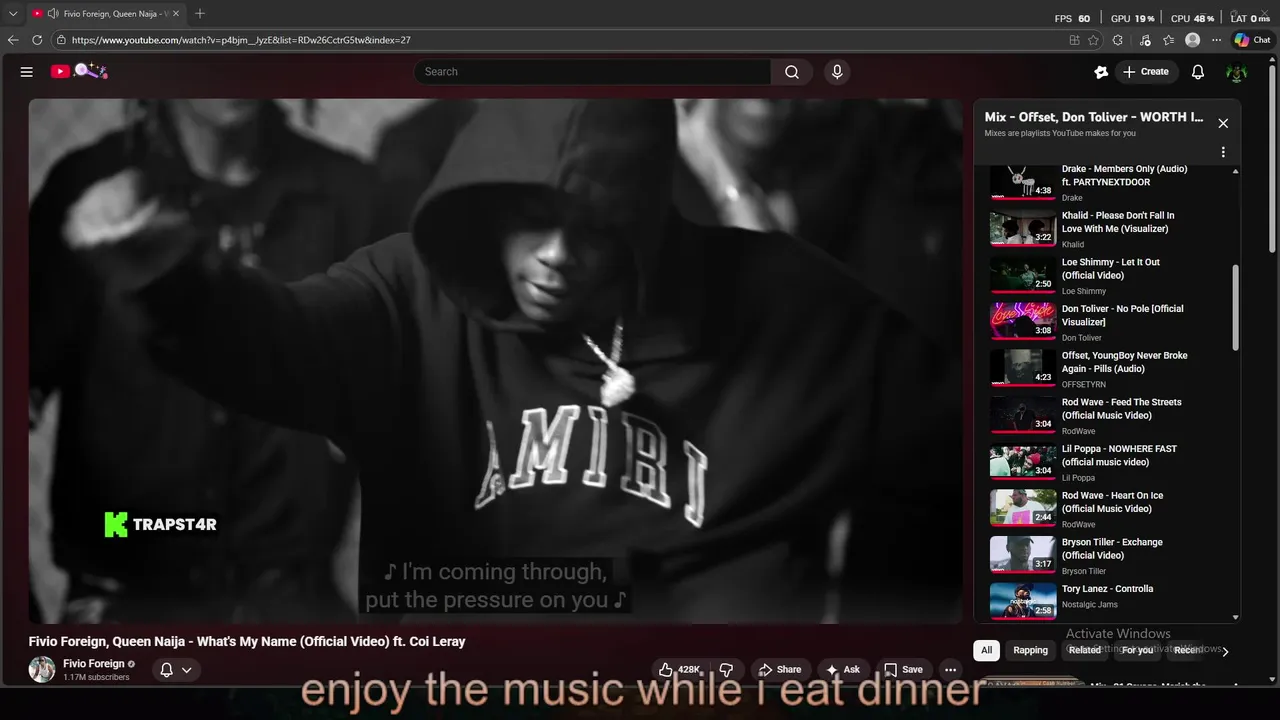The height and width of the screenshot is (720, 1280).
Task: Play Loe Shimmy - Let It Out
Action: [1105, 276]
